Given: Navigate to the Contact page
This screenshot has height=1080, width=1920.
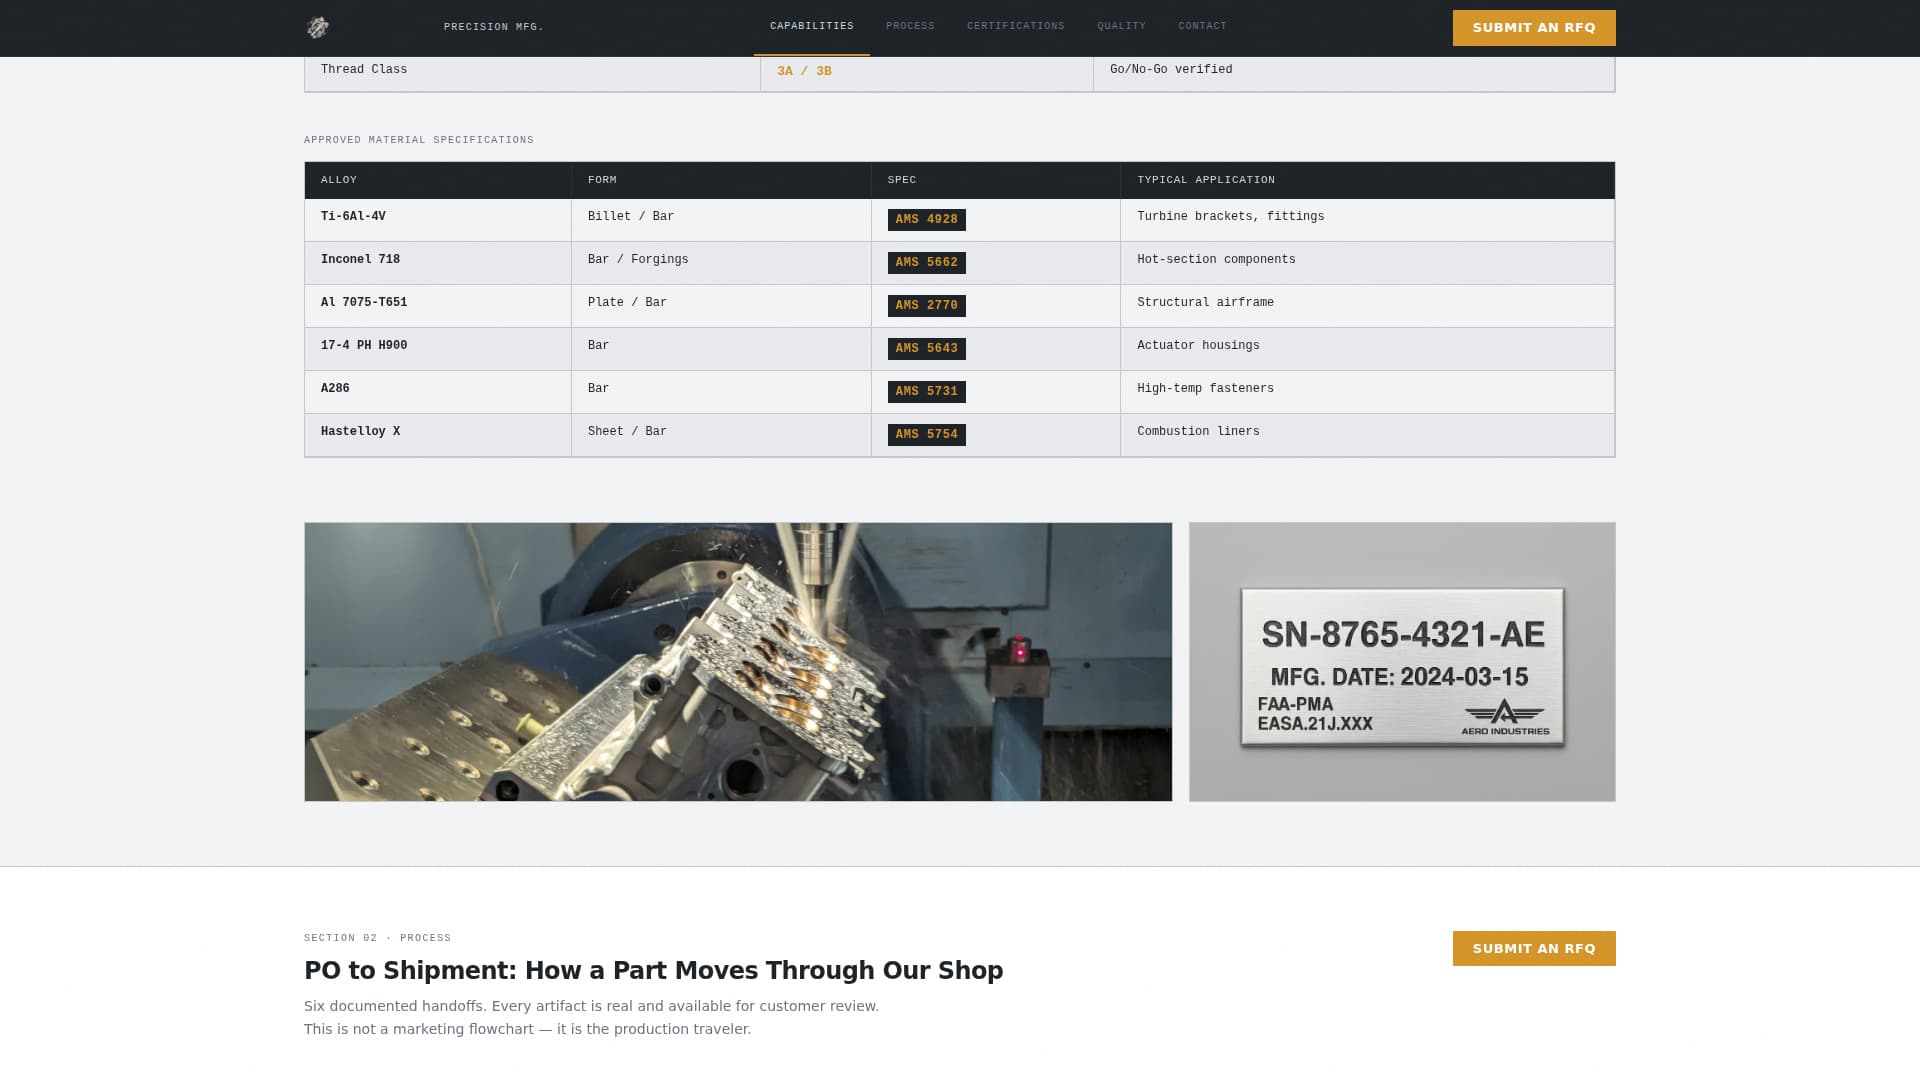Looking at the screenshot, I should (1202, 26).
